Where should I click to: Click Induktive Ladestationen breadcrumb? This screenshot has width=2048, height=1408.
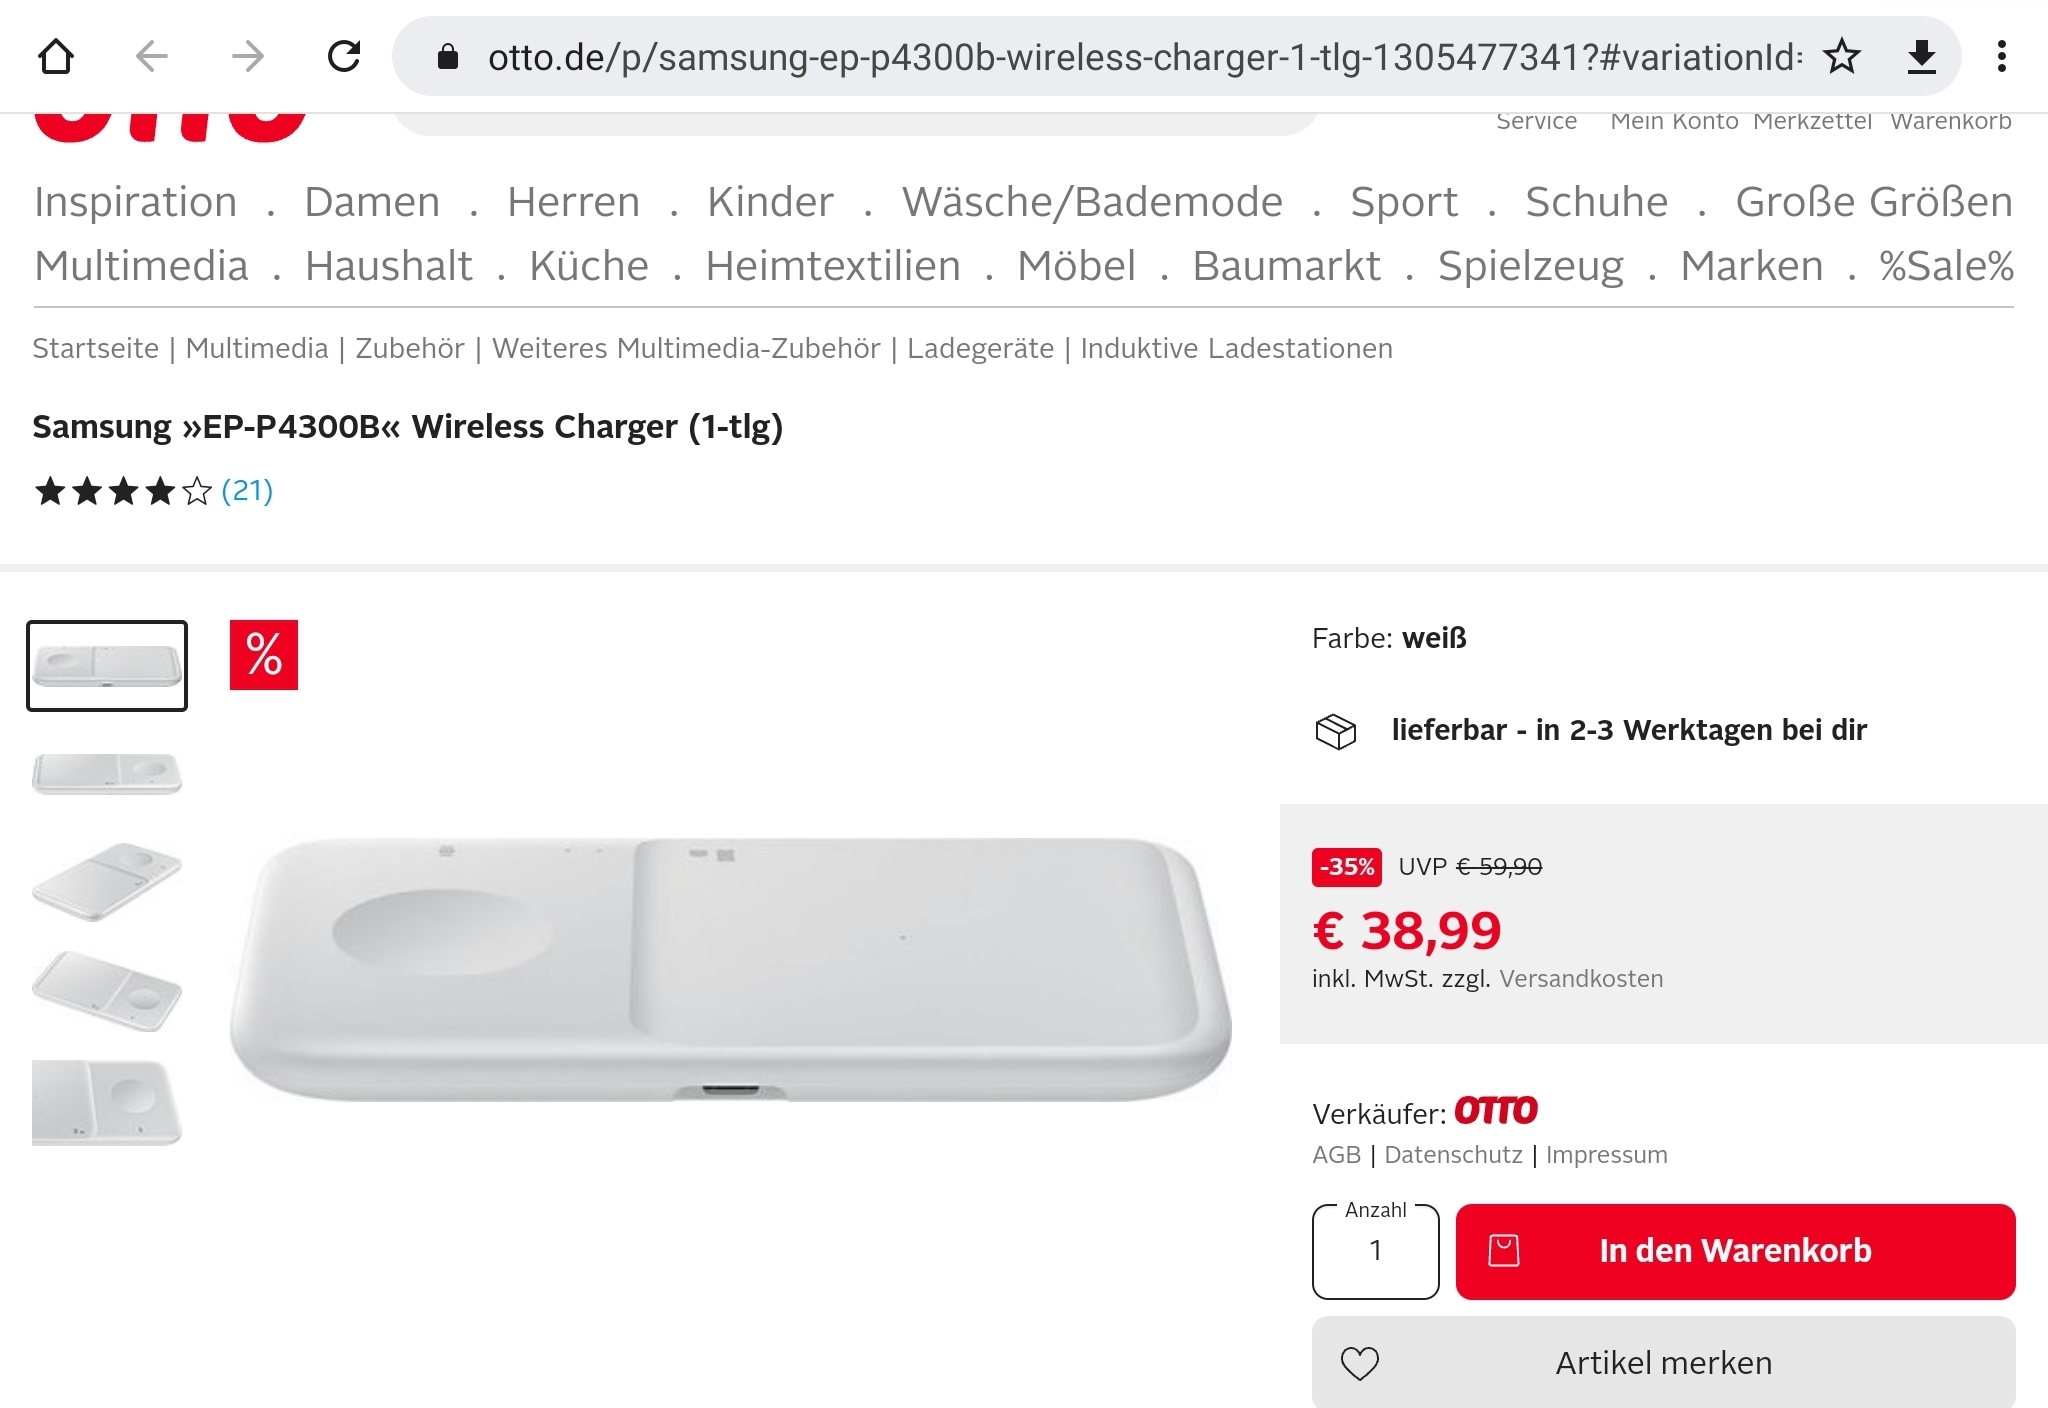[x=1236, y=348]
